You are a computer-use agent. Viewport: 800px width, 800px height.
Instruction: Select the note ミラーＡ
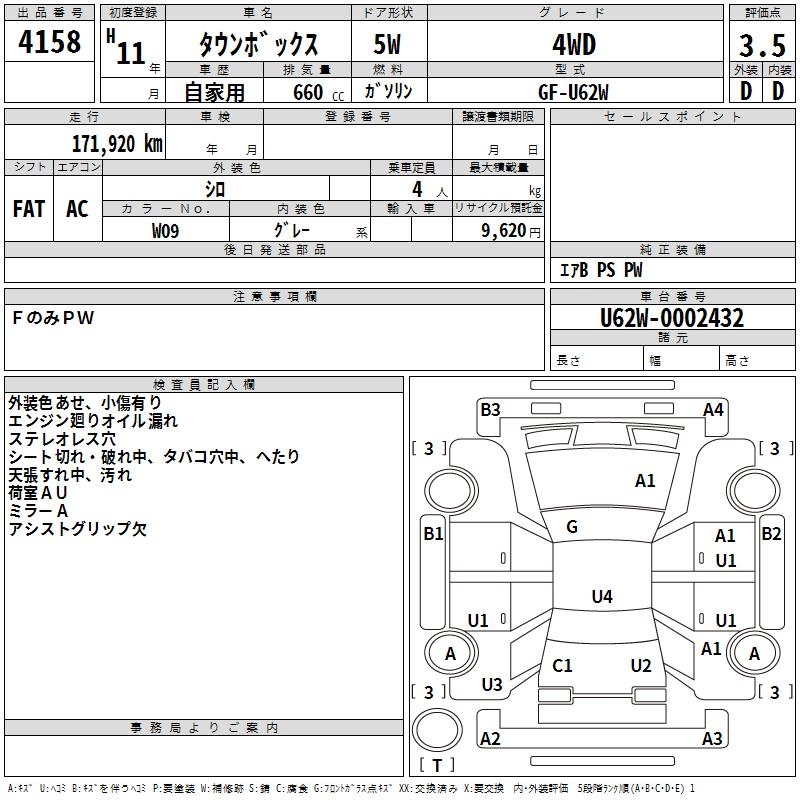(38, 511)
